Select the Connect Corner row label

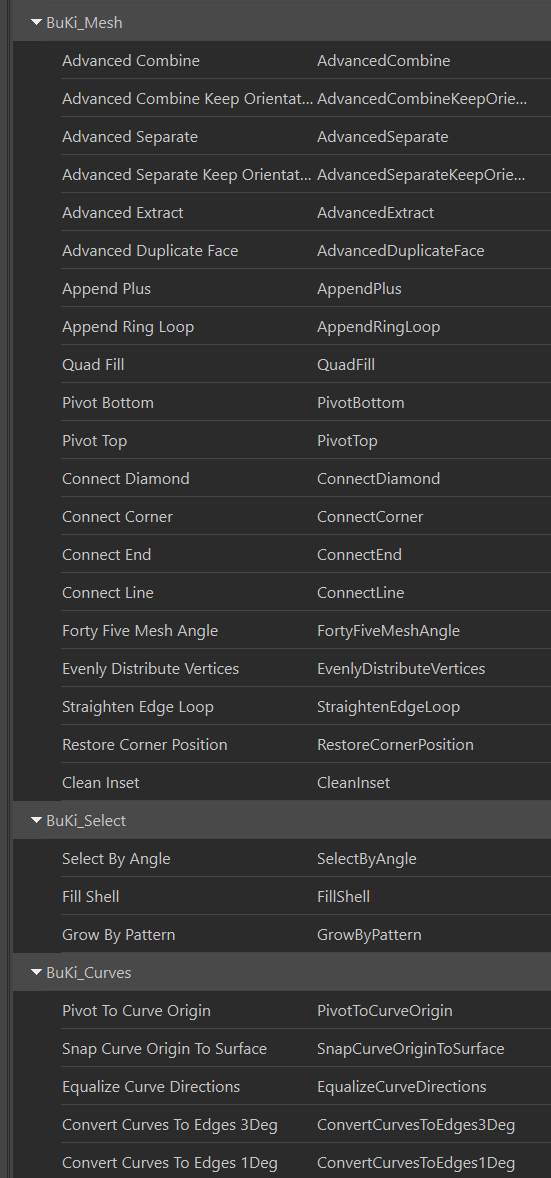pos(117,517)
